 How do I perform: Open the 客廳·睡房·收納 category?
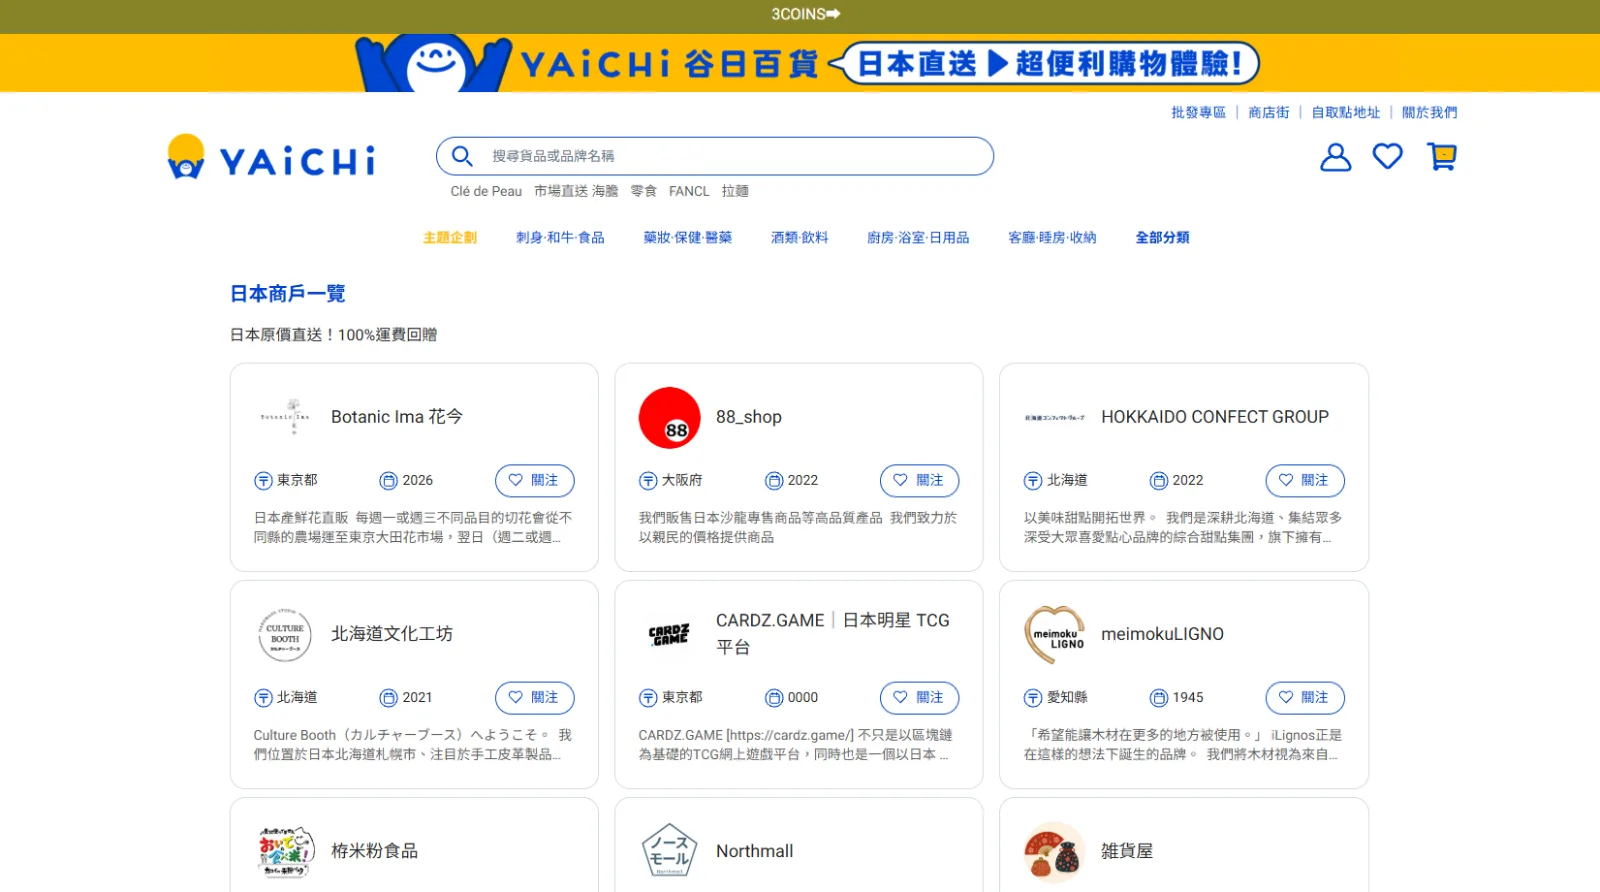coord(1052,238)
